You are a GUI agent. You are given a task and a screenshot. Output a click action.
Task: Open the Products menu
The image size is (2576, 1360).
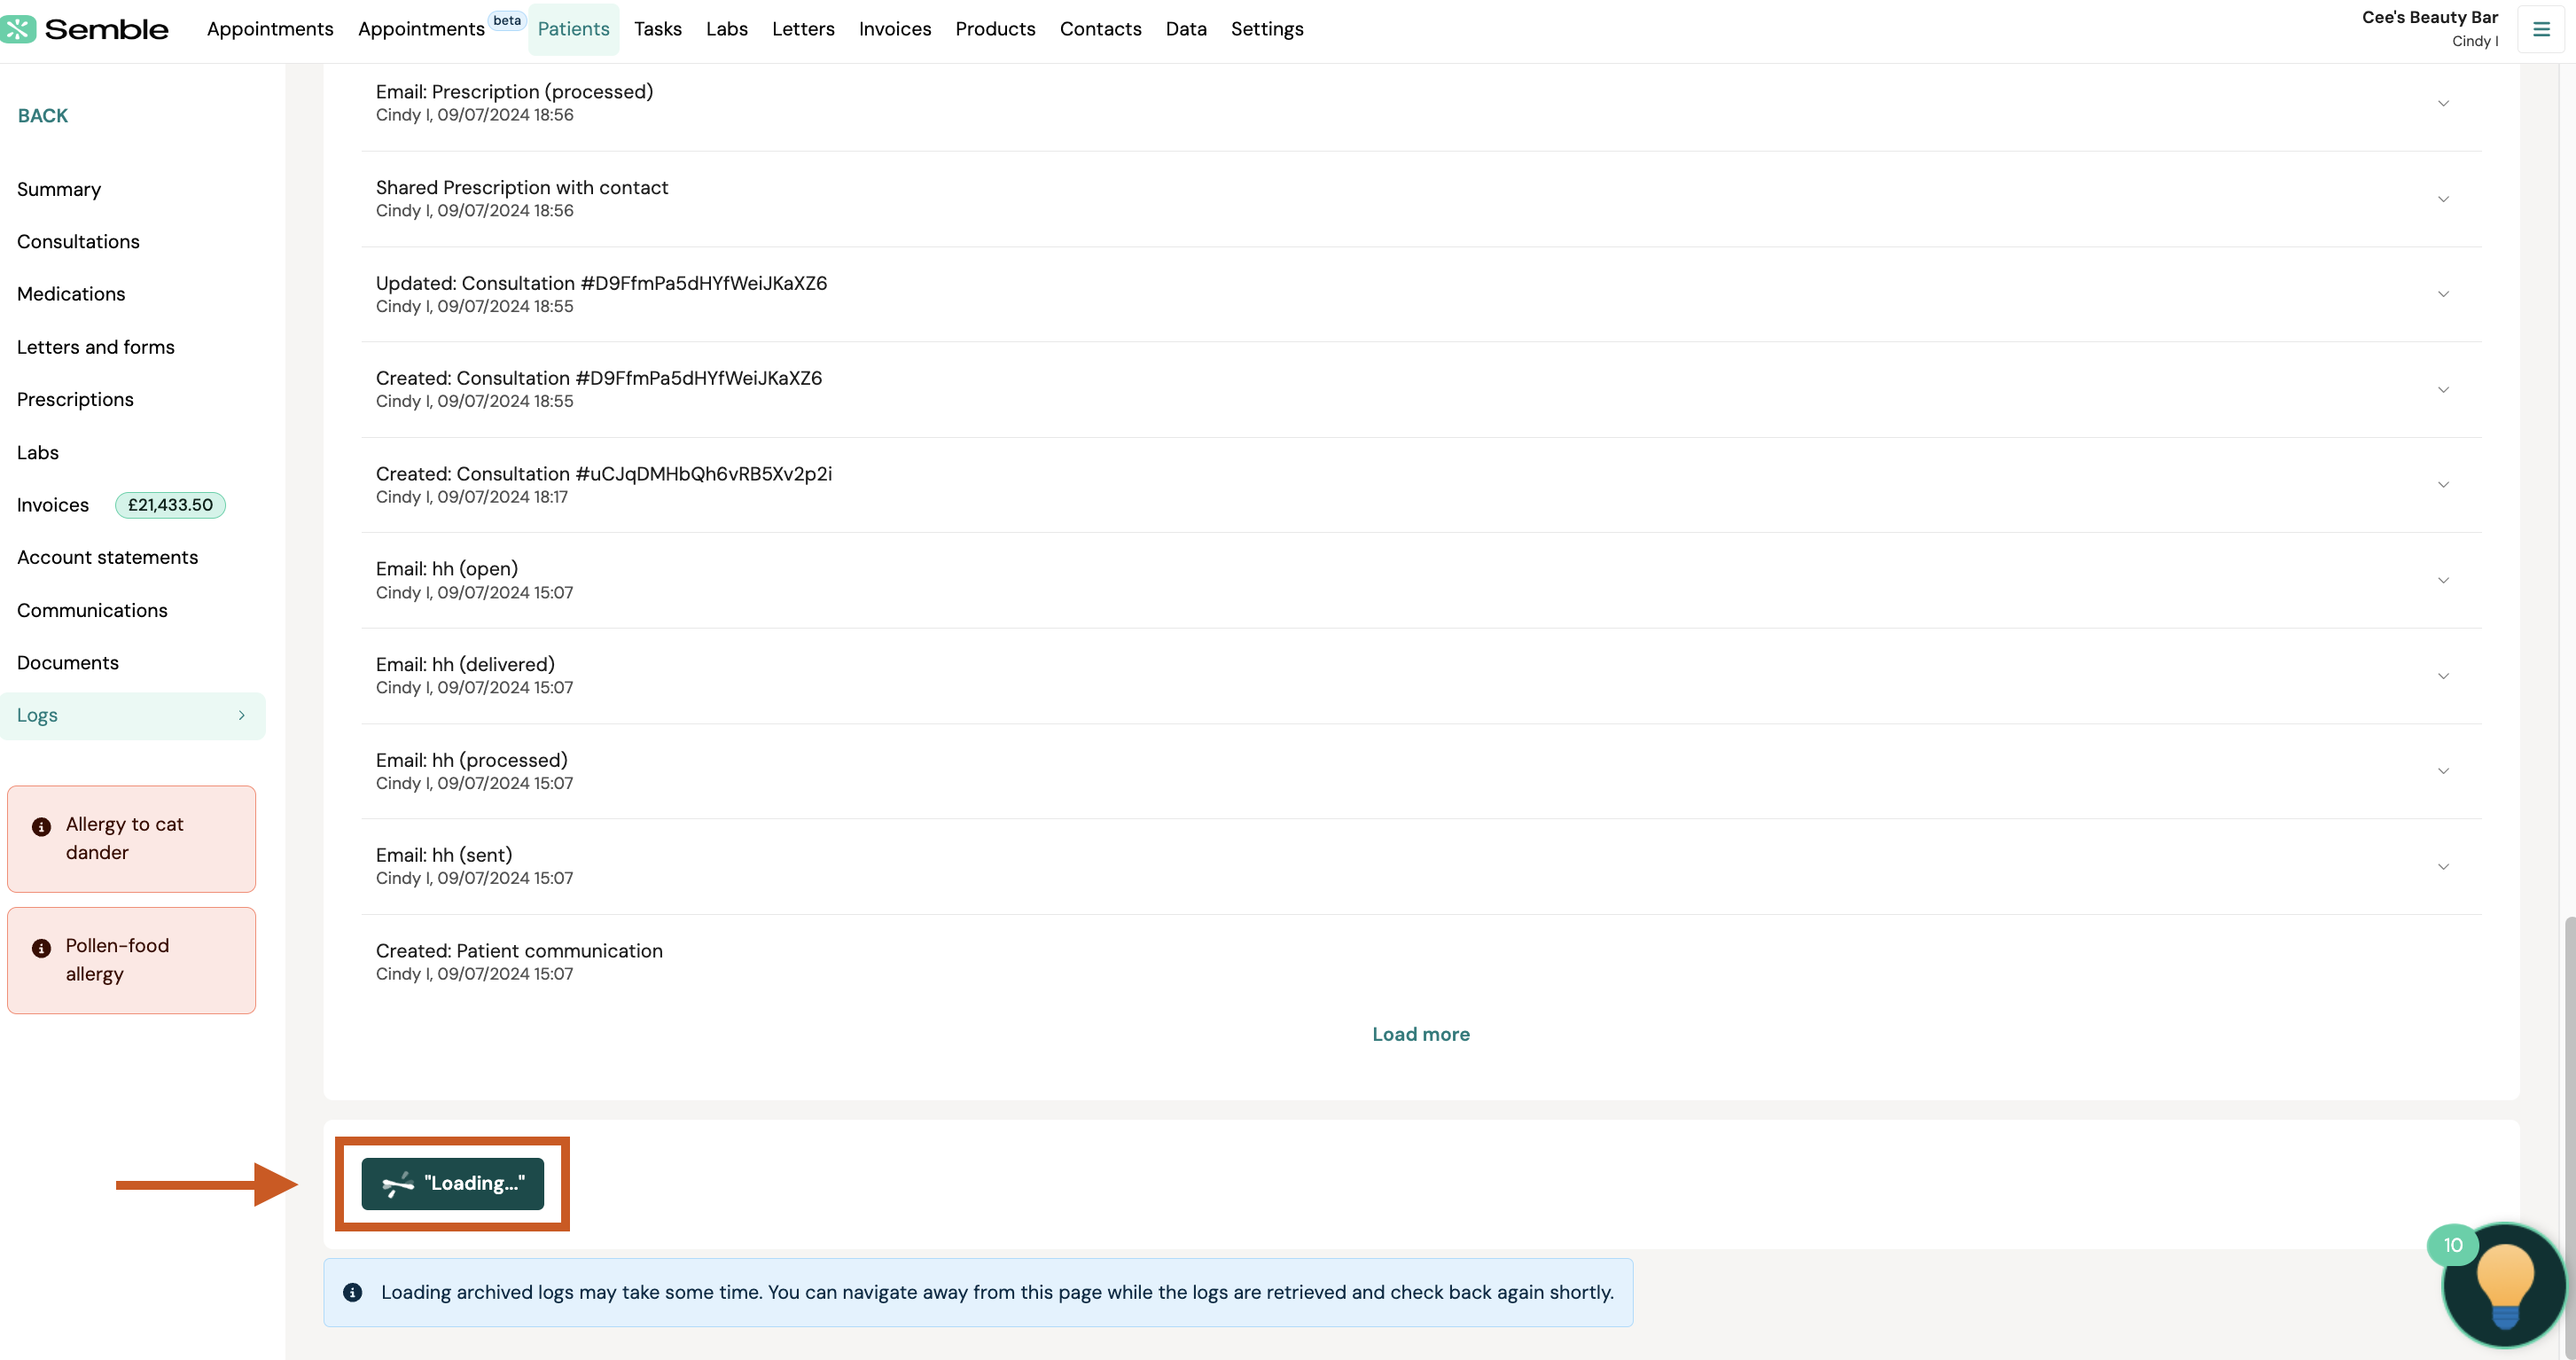pos(995,29)
